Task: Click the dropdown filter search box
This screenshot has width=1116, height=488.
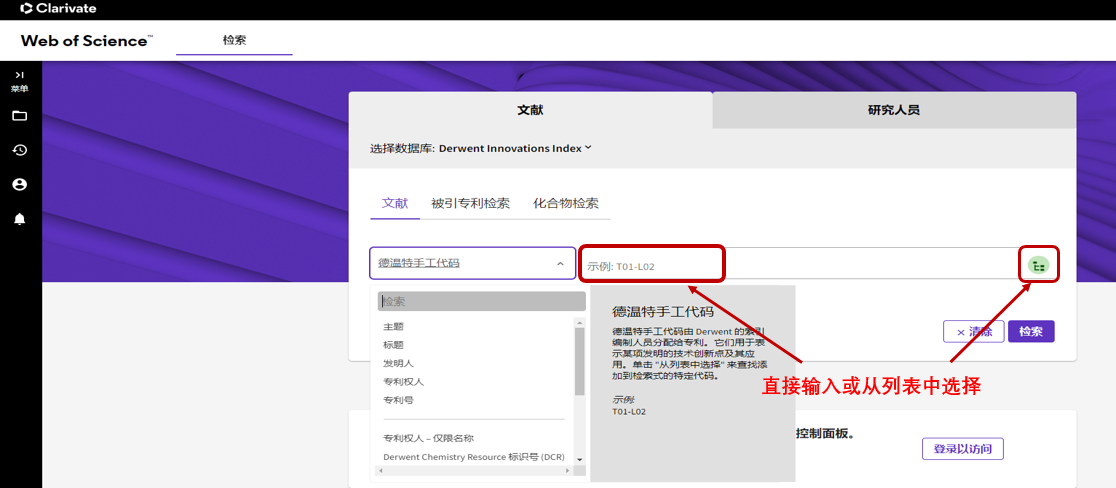Action: pyautogui.click(x=481, y=301)
